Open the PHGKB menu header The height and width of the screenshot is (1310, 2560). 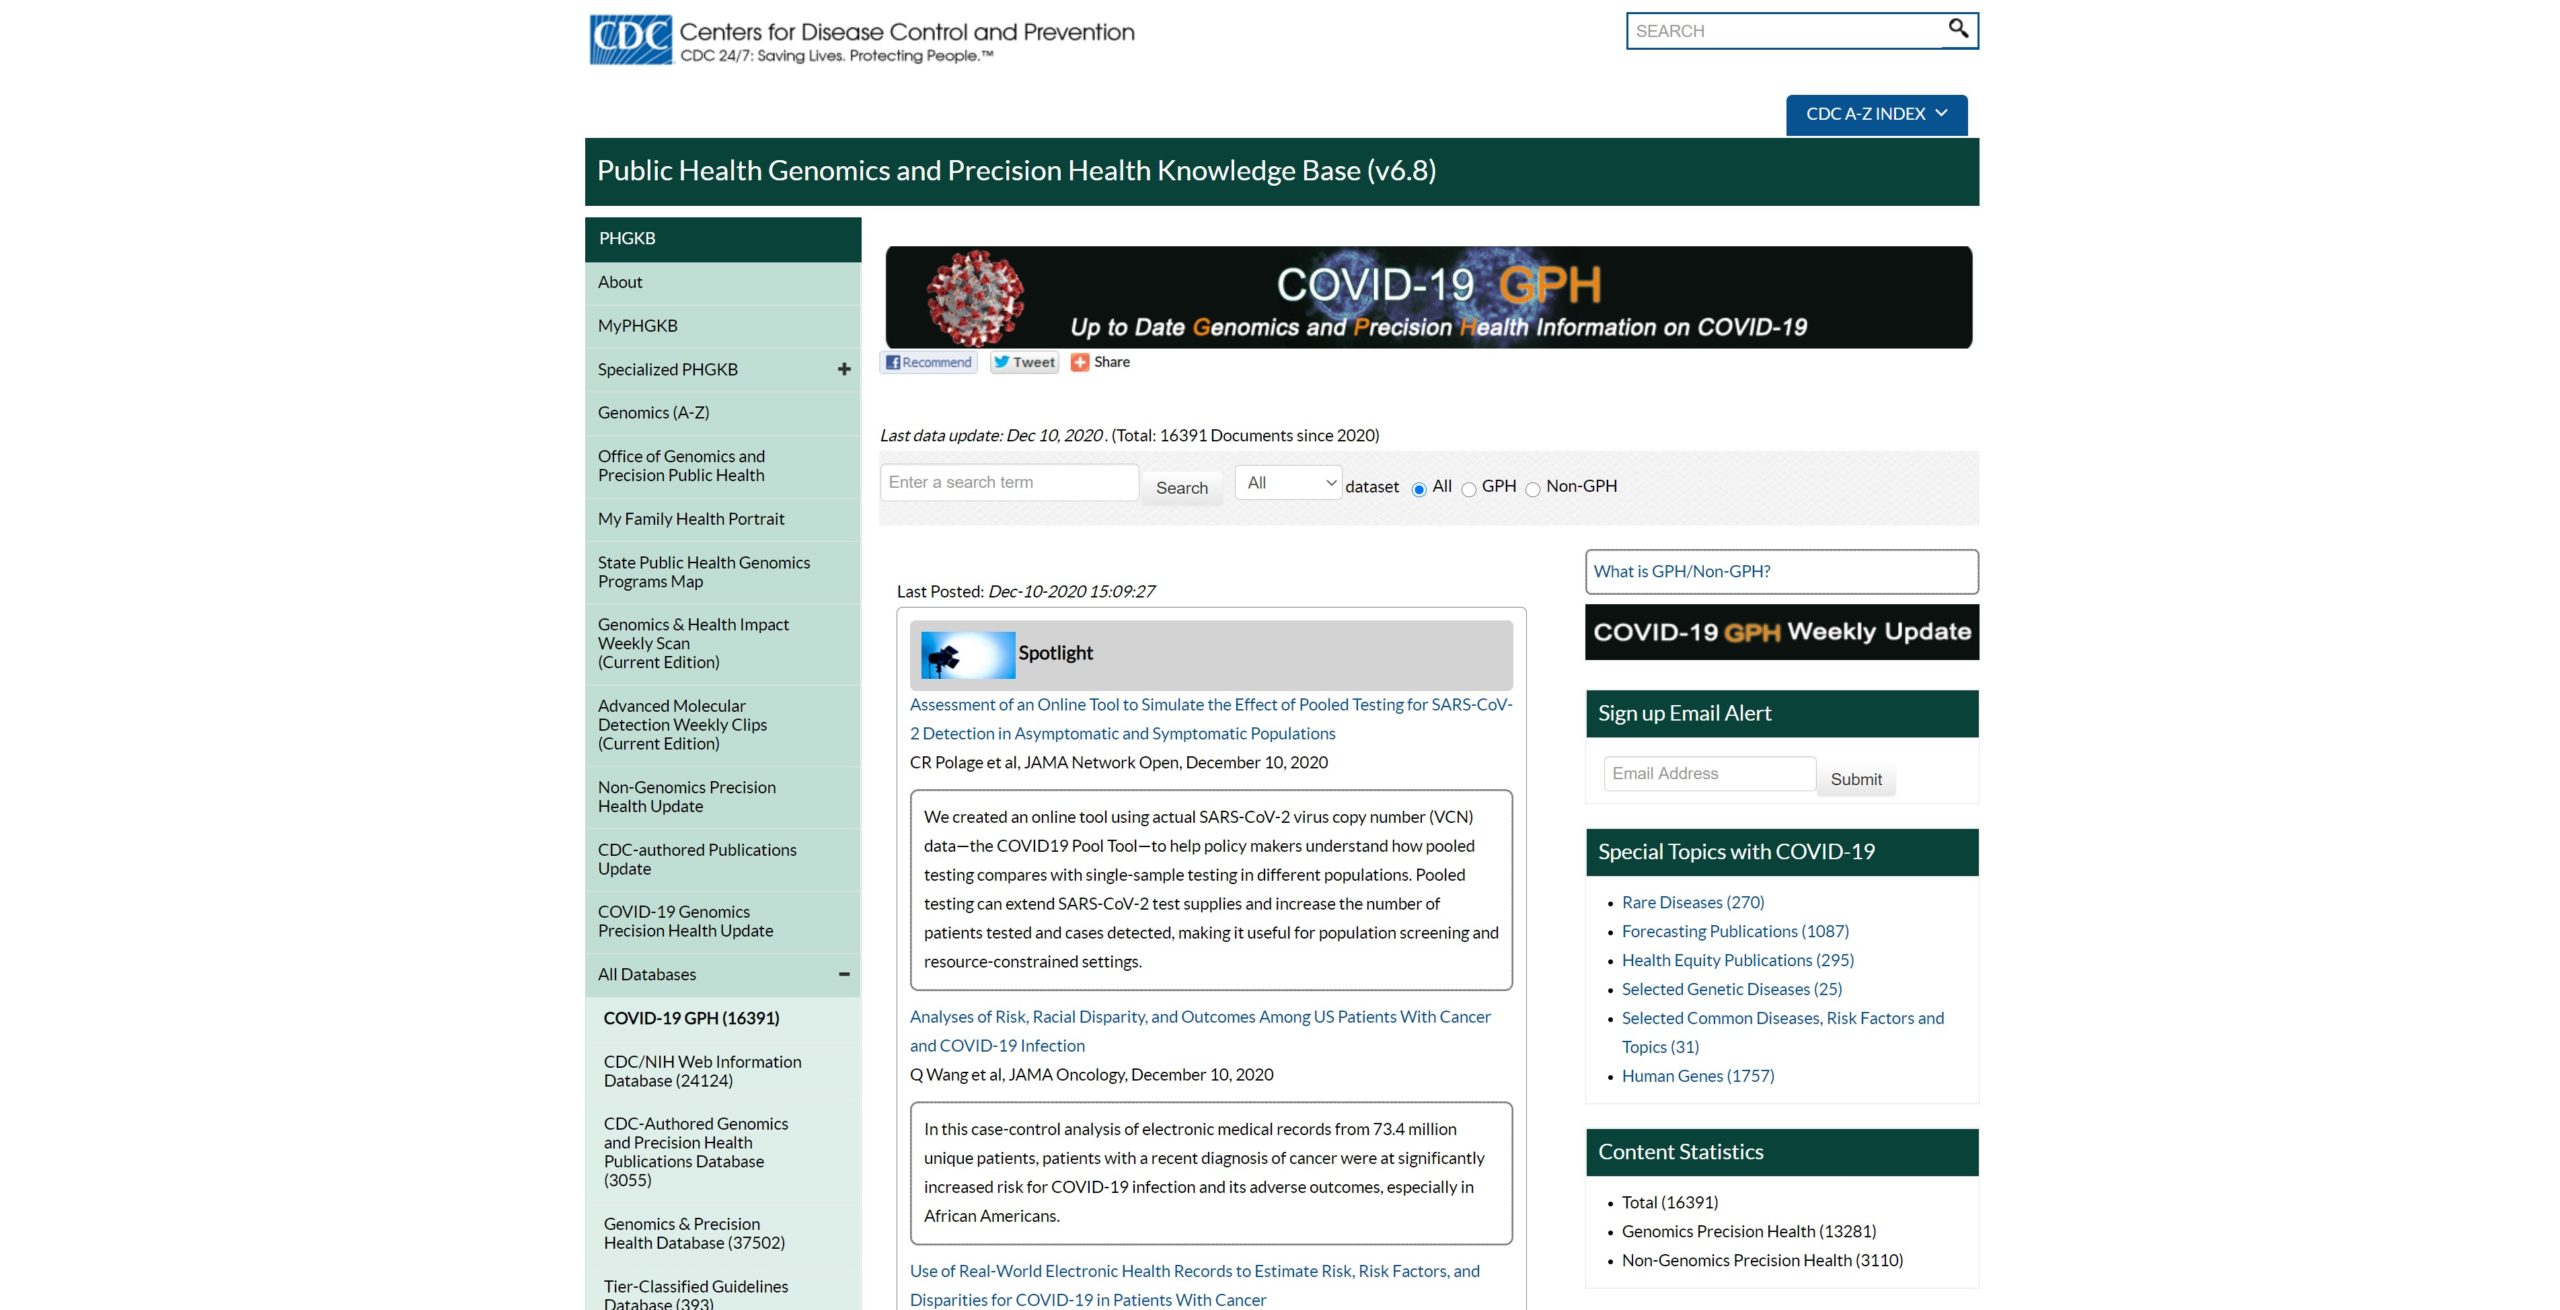coord(723,239)
